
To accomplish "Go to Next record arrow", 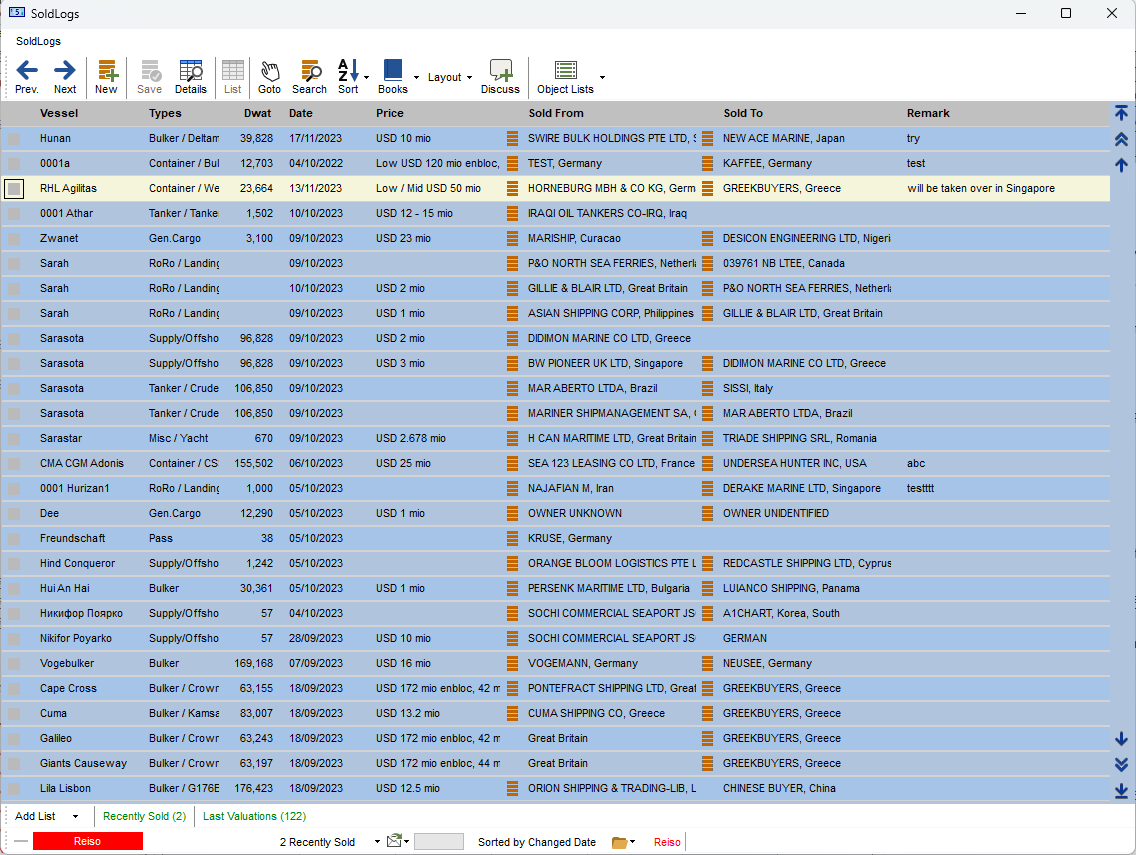I will tap(64, 77).
